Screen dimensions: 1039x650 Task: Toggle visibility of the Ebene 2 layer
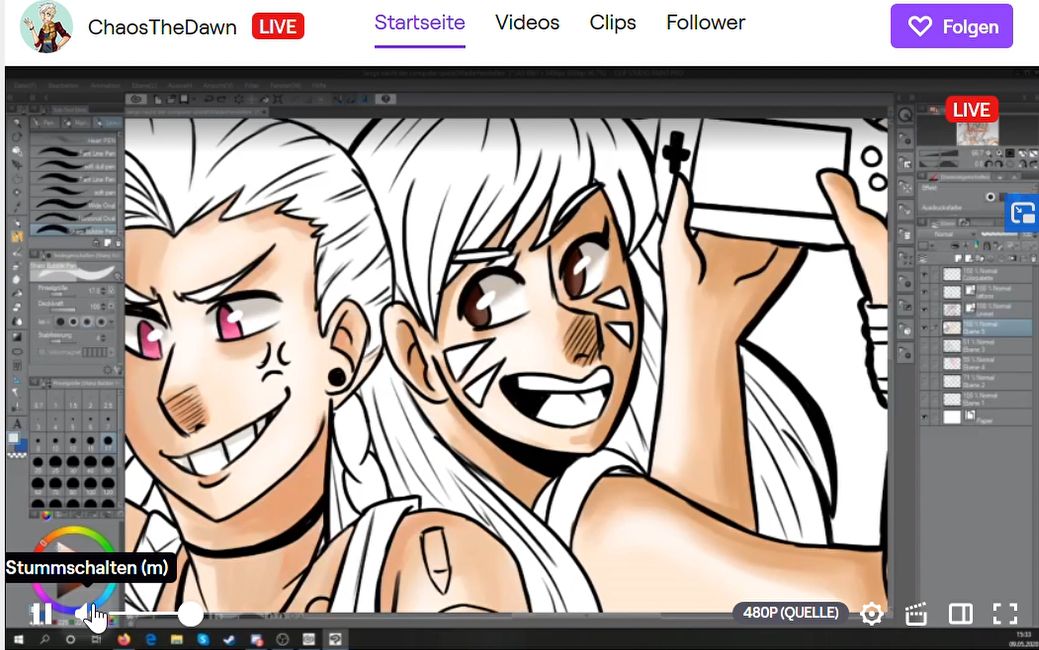click(924, 381)
